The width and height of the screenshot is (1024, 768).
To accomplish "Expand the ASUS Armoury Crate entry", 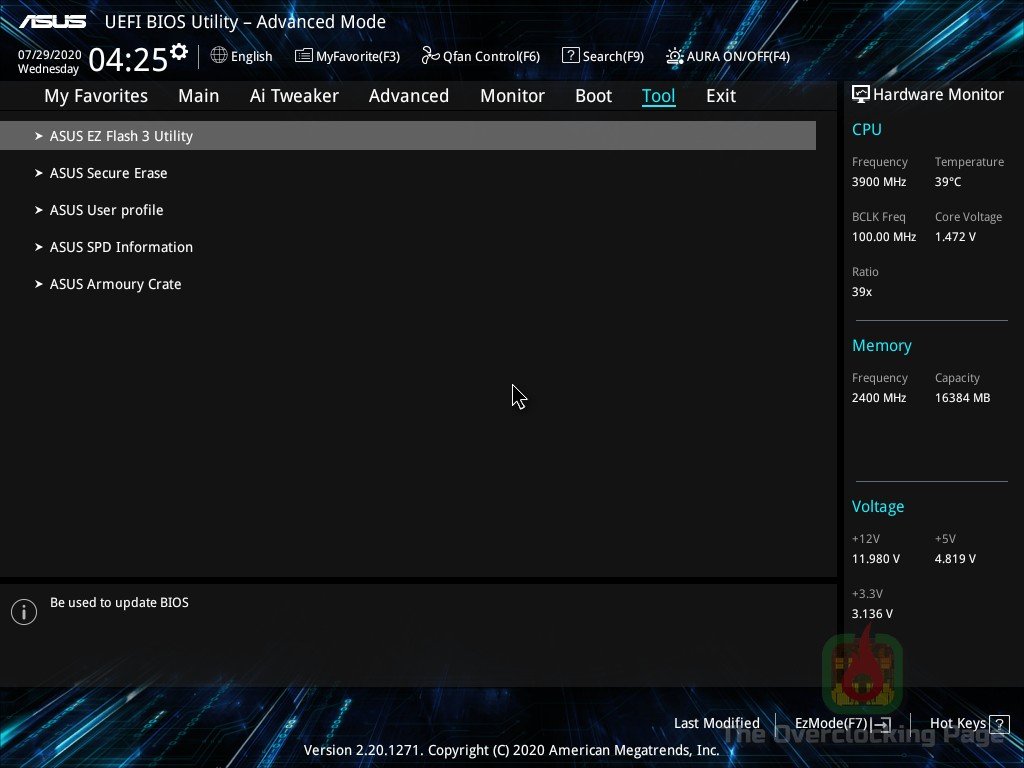I will point(115,284).
